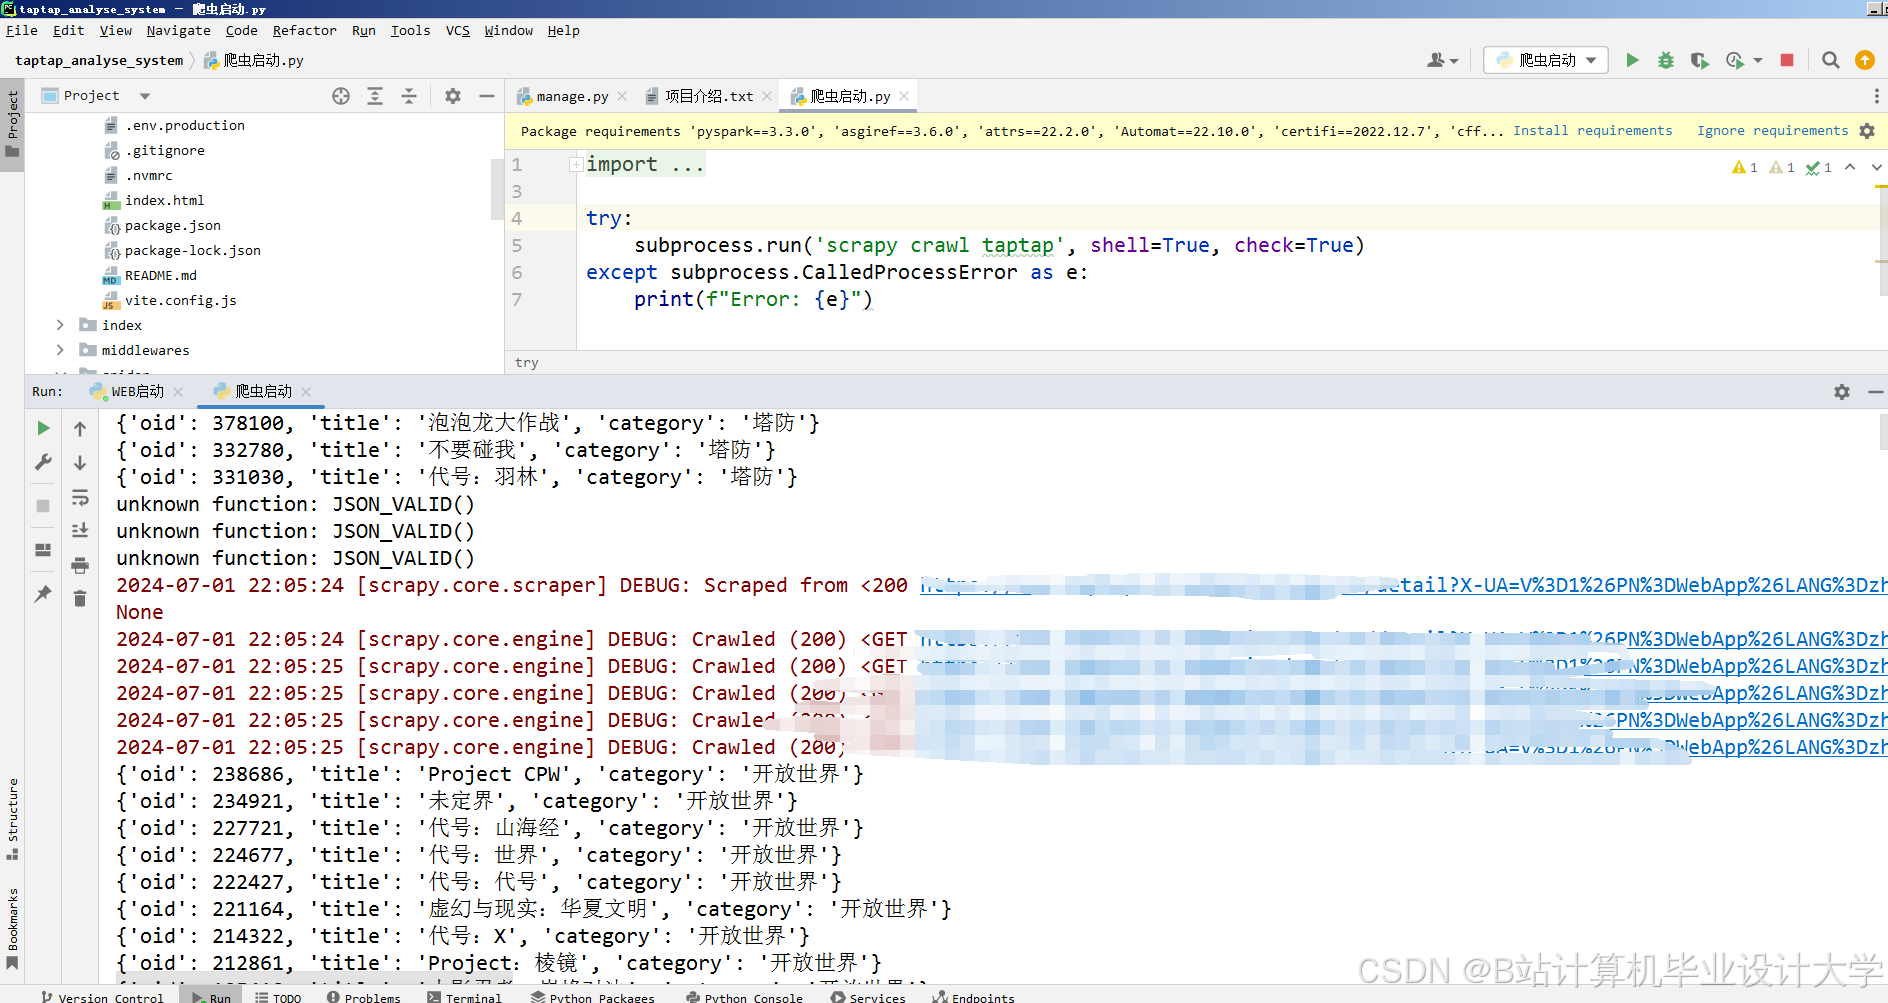Screen dimensions: 1888x1003
Task: Toggle soft-wrap in the console output
Action: click(x=80, y=497)
